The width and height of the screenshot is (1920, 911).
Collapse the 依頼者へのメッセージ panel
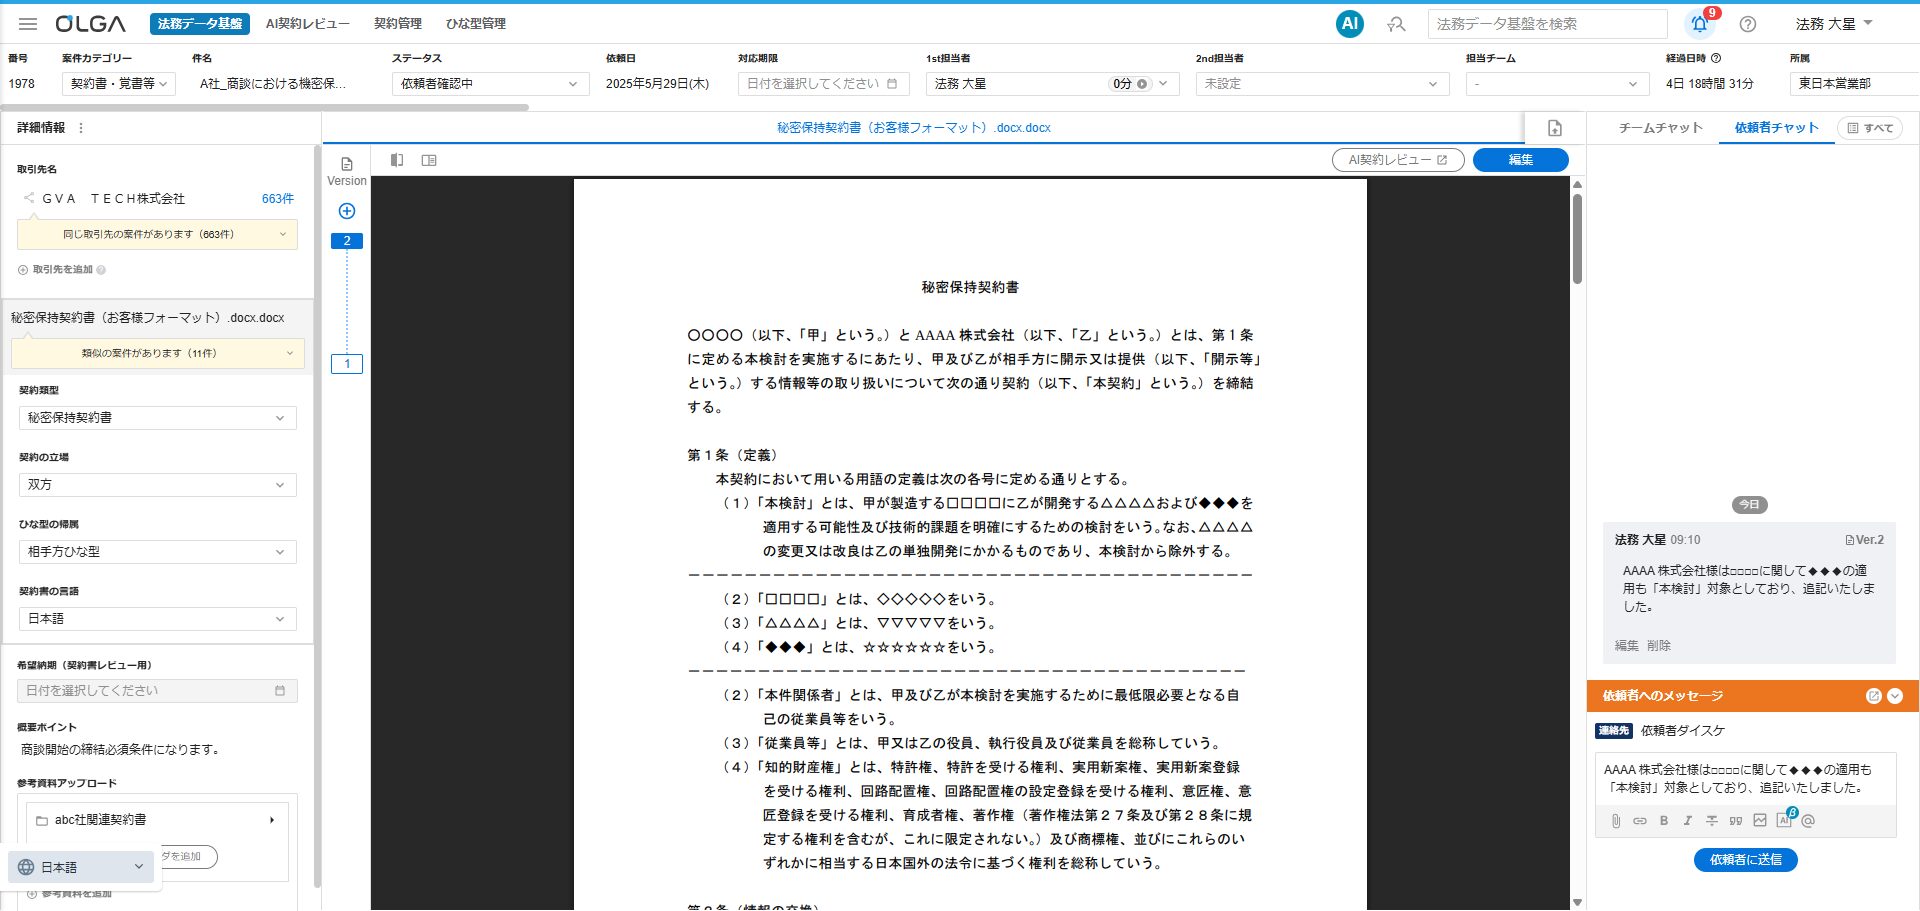(x=1895, y=696)
